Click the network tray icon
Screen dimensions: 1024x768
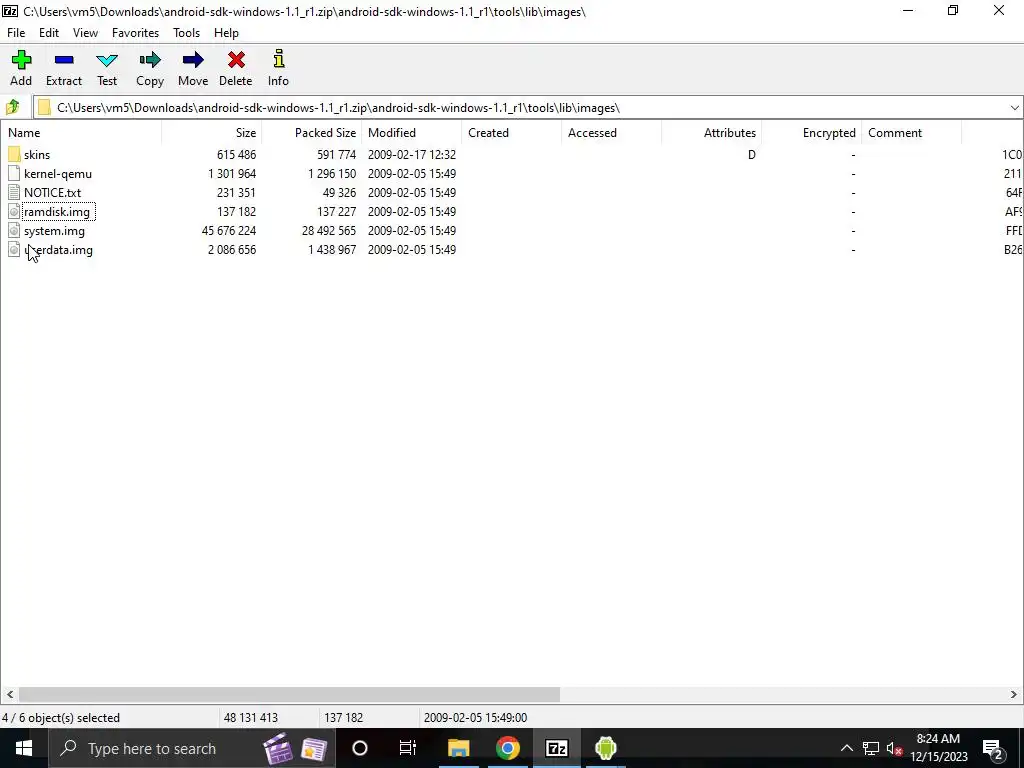[871, 748]
